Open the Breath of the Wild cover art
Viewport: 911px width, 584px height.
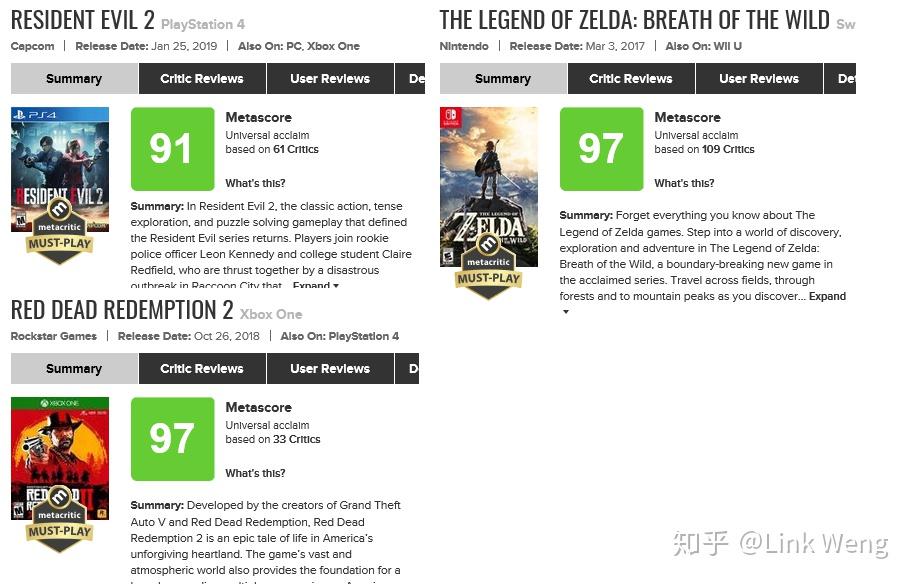[x=489, y=187]
